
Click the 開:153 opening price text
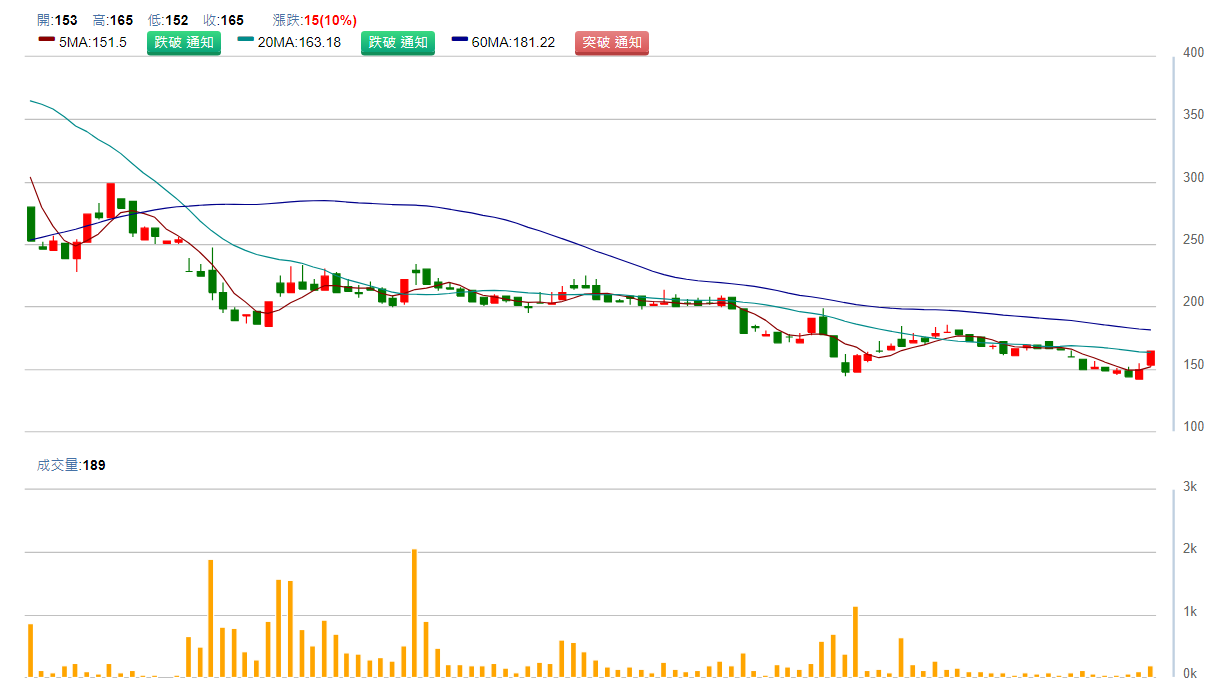pos(57,20)
